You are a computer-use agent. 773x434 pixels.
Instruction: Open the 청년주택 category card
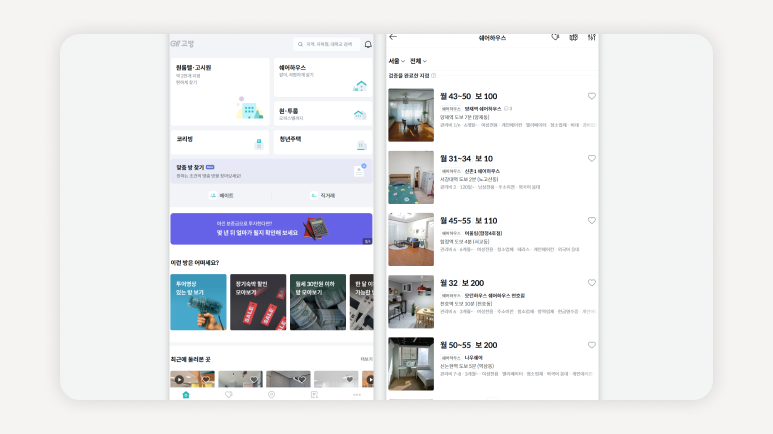click(323, 143)
